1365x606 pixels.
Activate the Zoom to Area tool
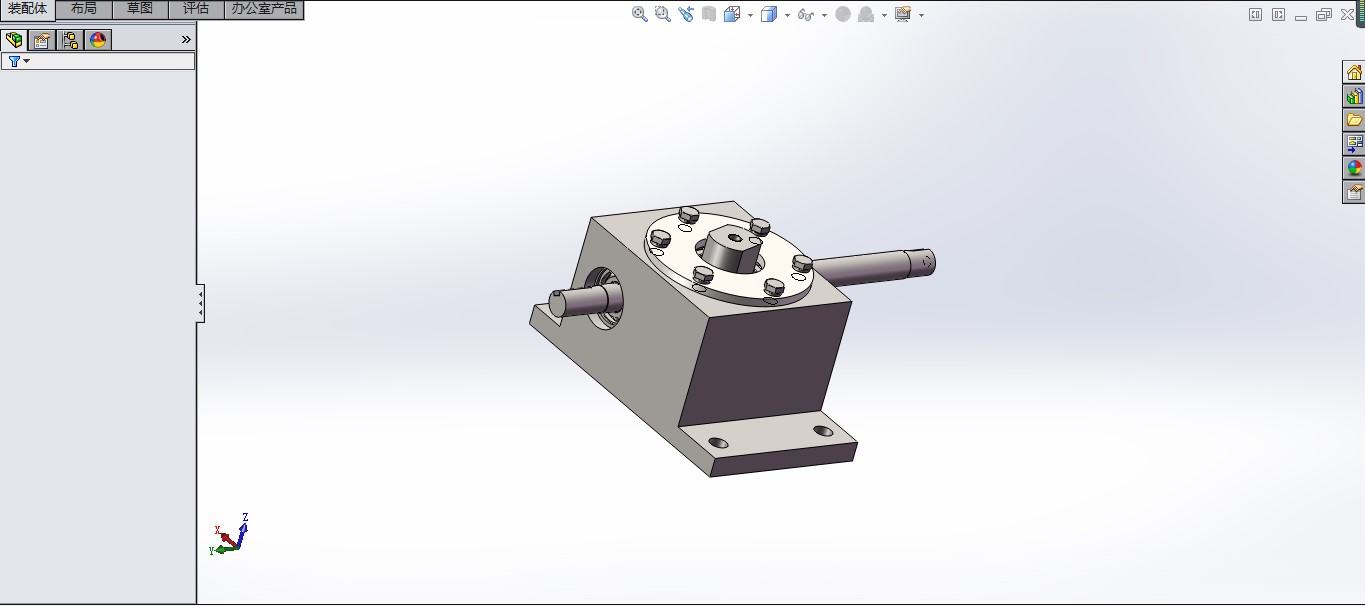point(661,13)
